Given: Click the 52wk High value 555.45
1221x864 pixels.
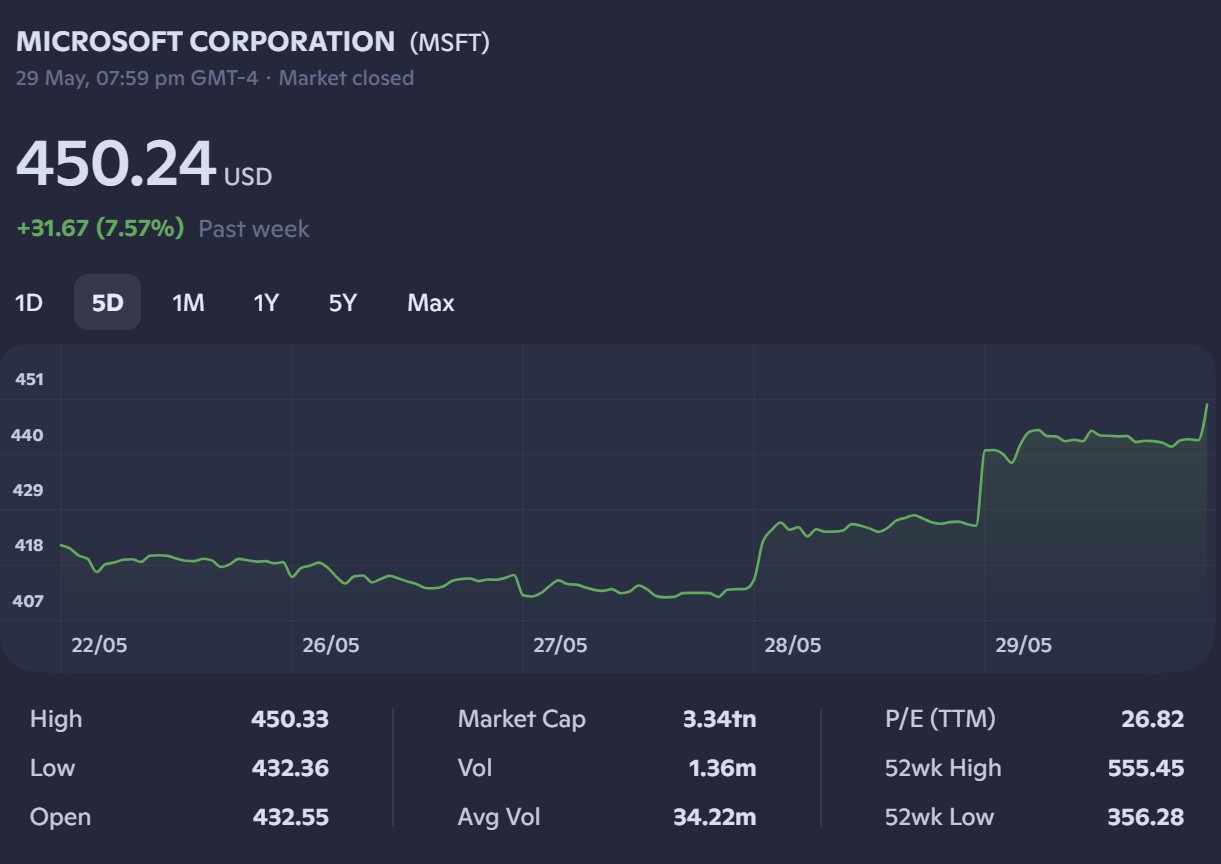Looking at the screenshot, I should click(1145, 768).
